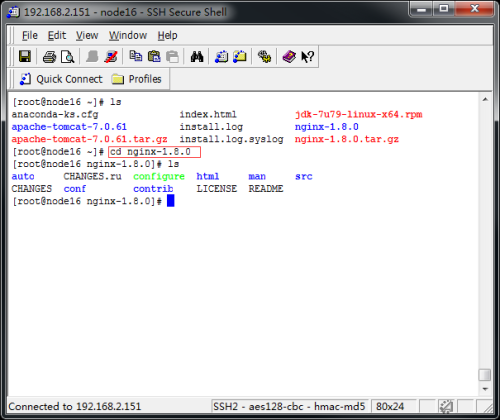The image size is (500, 420).
Task: Open the Window menu
Action: point(128,35)
